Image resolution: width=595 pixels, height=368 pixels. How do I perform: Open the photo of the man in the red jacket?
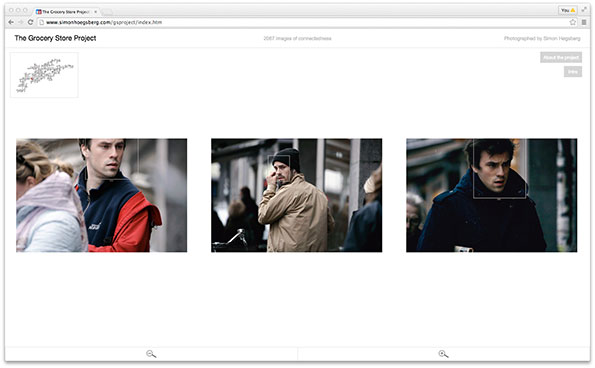tap(101, 195)
